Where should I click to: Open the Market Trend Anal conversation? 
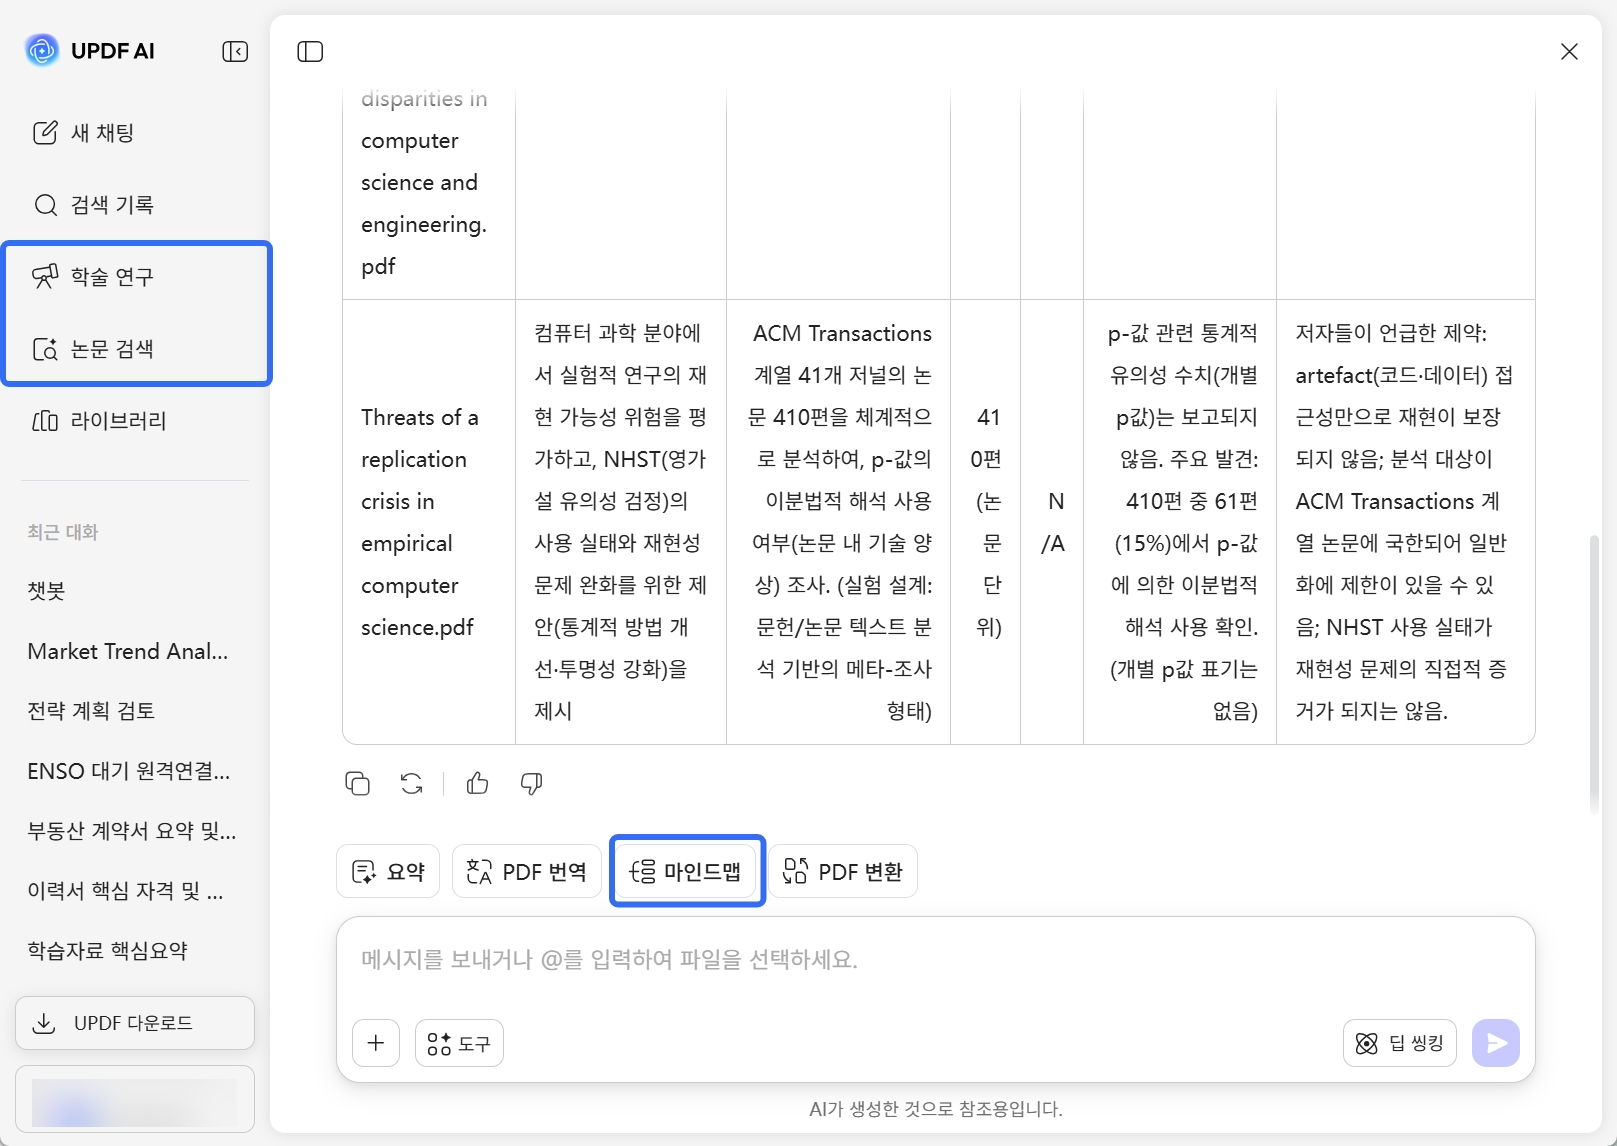tap(127, 651)
